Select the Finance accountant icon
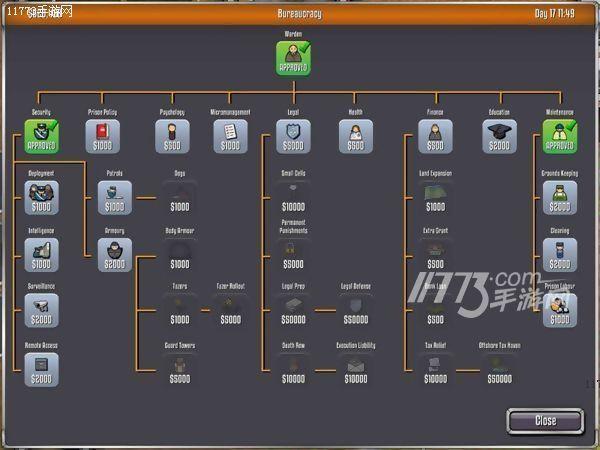The image size is (600, 450). coord(435,136)
